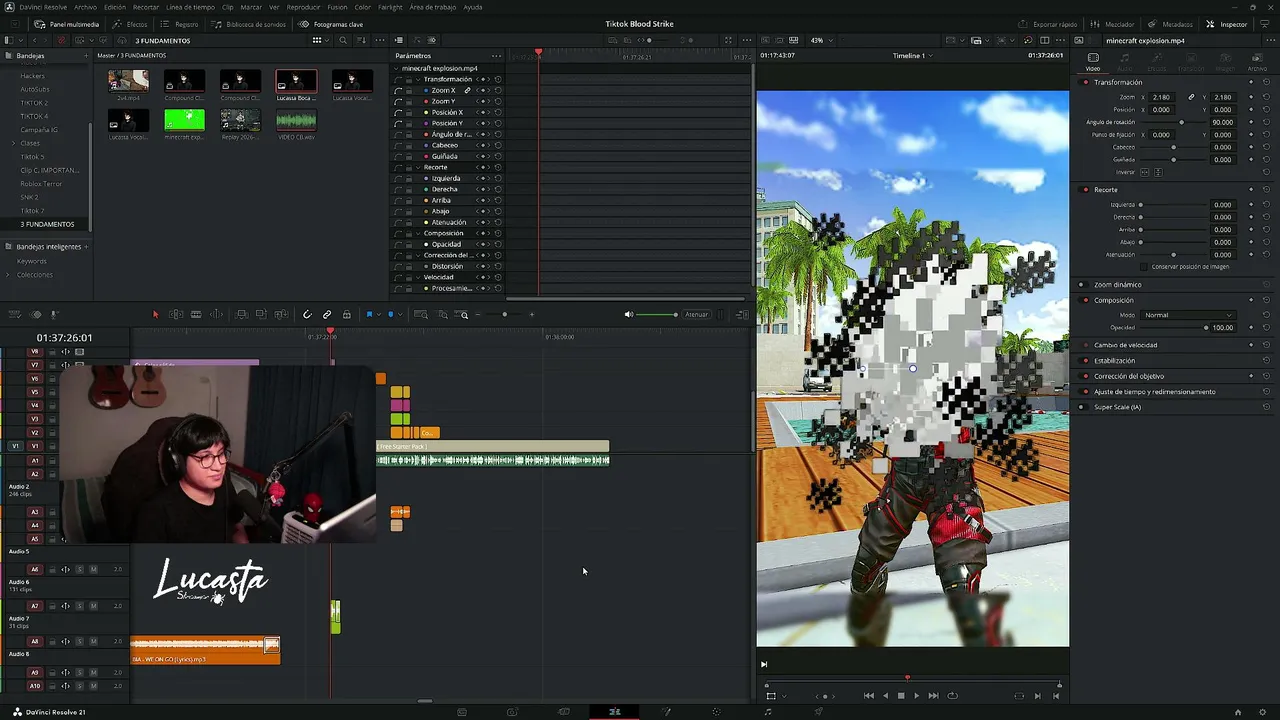Viewport: 1280px width, 720px height.
Task: Toggle loop playback in the viewer
Action: click(x=952, y=696)
